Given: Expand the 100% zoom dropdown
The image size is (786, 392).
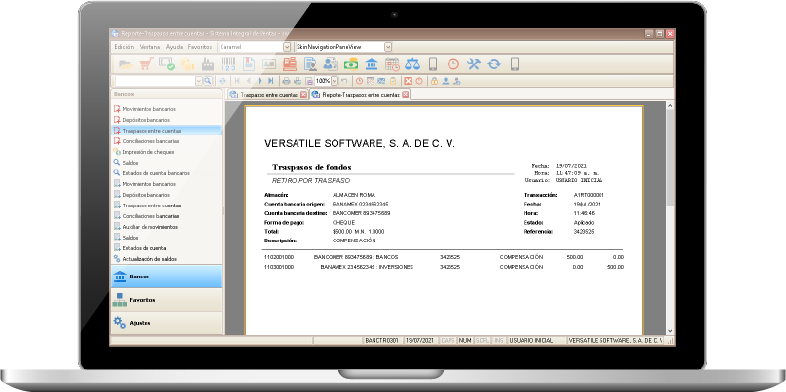Looking at the screenshot, I should click(x=334, y=81).
